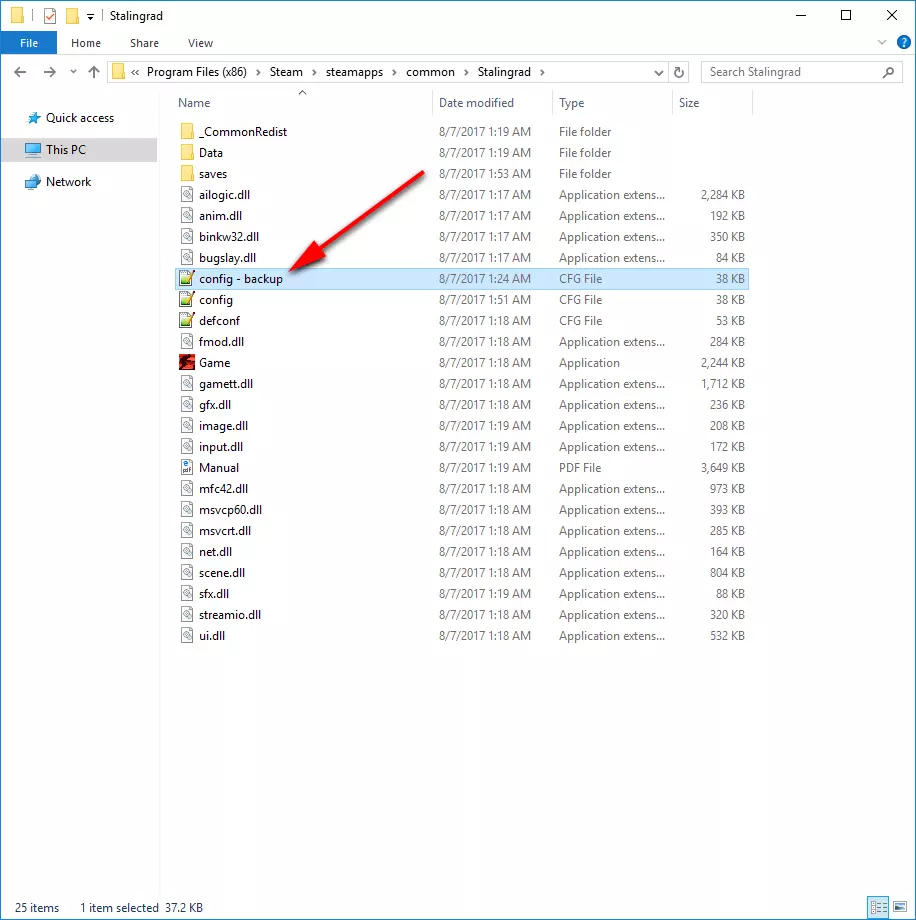916x920 pixels.
Task: Select the mfc42.dll file name
Action: (x=223, y=489)
